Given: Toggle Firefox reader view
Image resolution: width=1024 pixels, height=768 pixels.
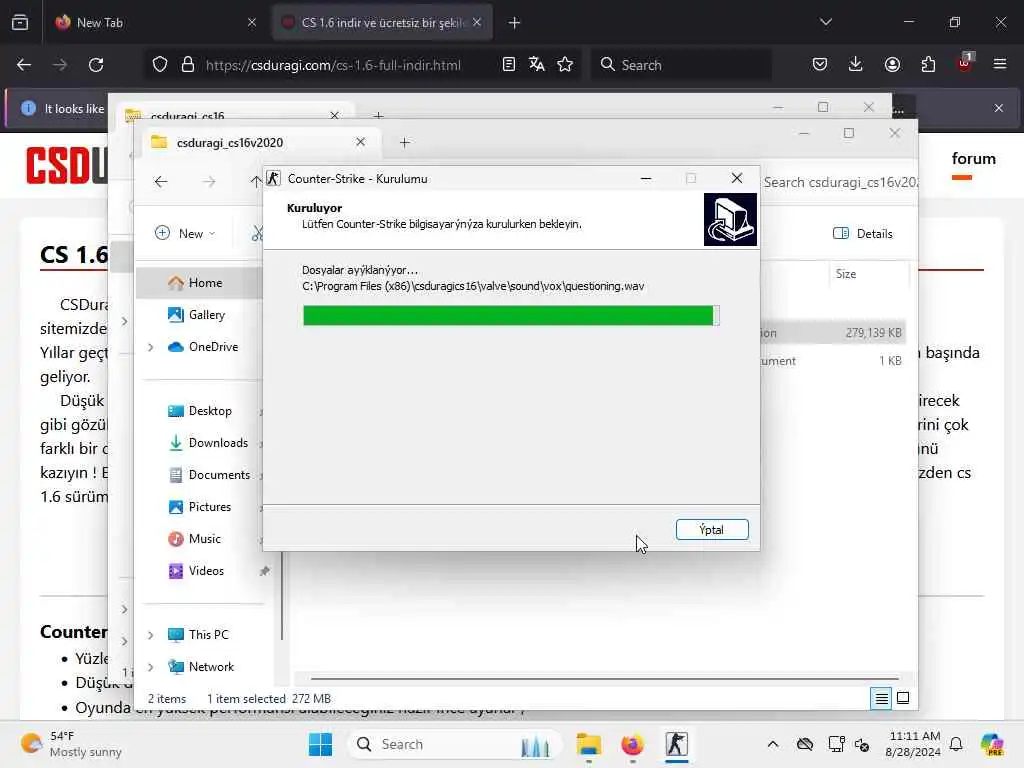Looking at the screenshot, I should 509,64.
